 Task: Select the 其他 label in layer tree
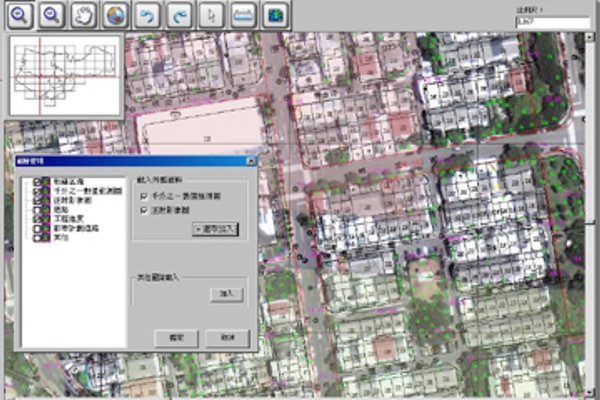pos(61,238)
